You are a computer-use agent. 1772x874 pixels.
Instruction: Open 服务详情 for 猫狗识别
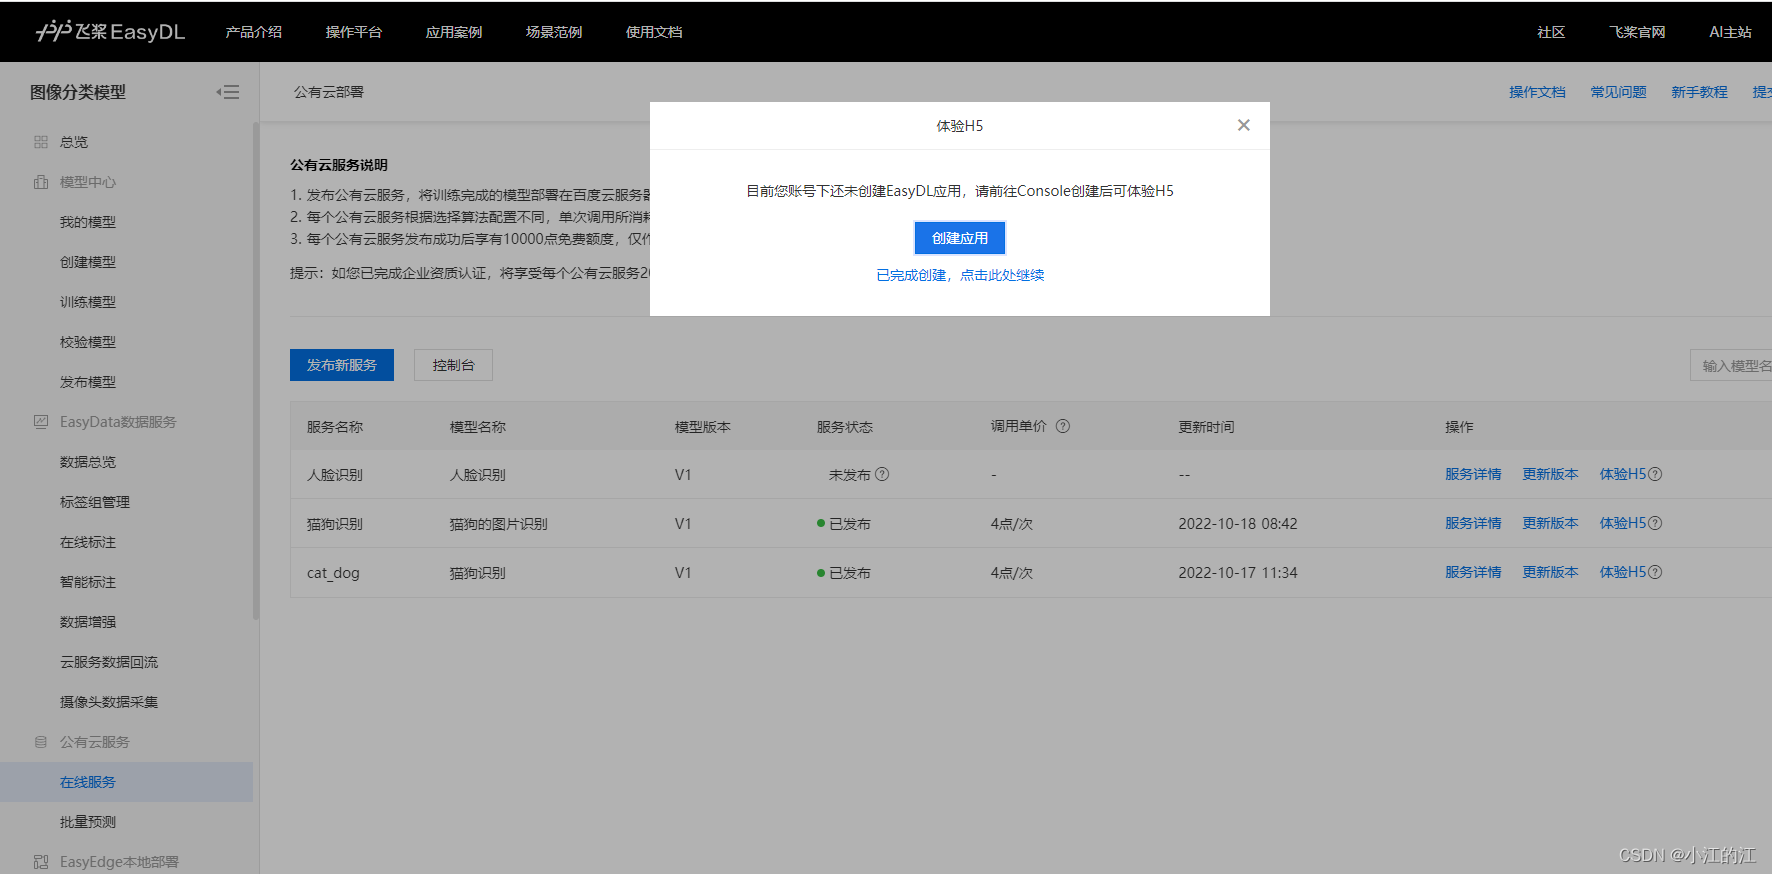tap(1473, 523)
